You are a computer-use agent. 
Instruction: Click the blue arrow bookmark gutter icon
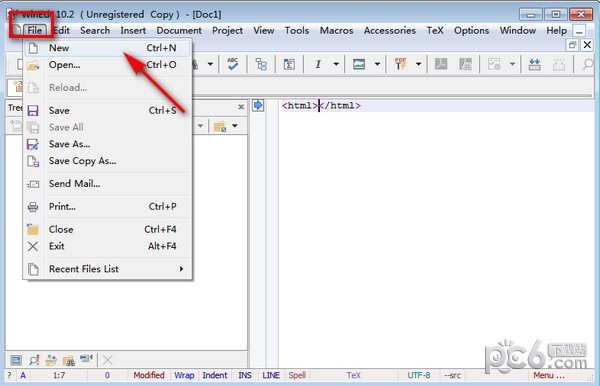[x=258, y=105]
